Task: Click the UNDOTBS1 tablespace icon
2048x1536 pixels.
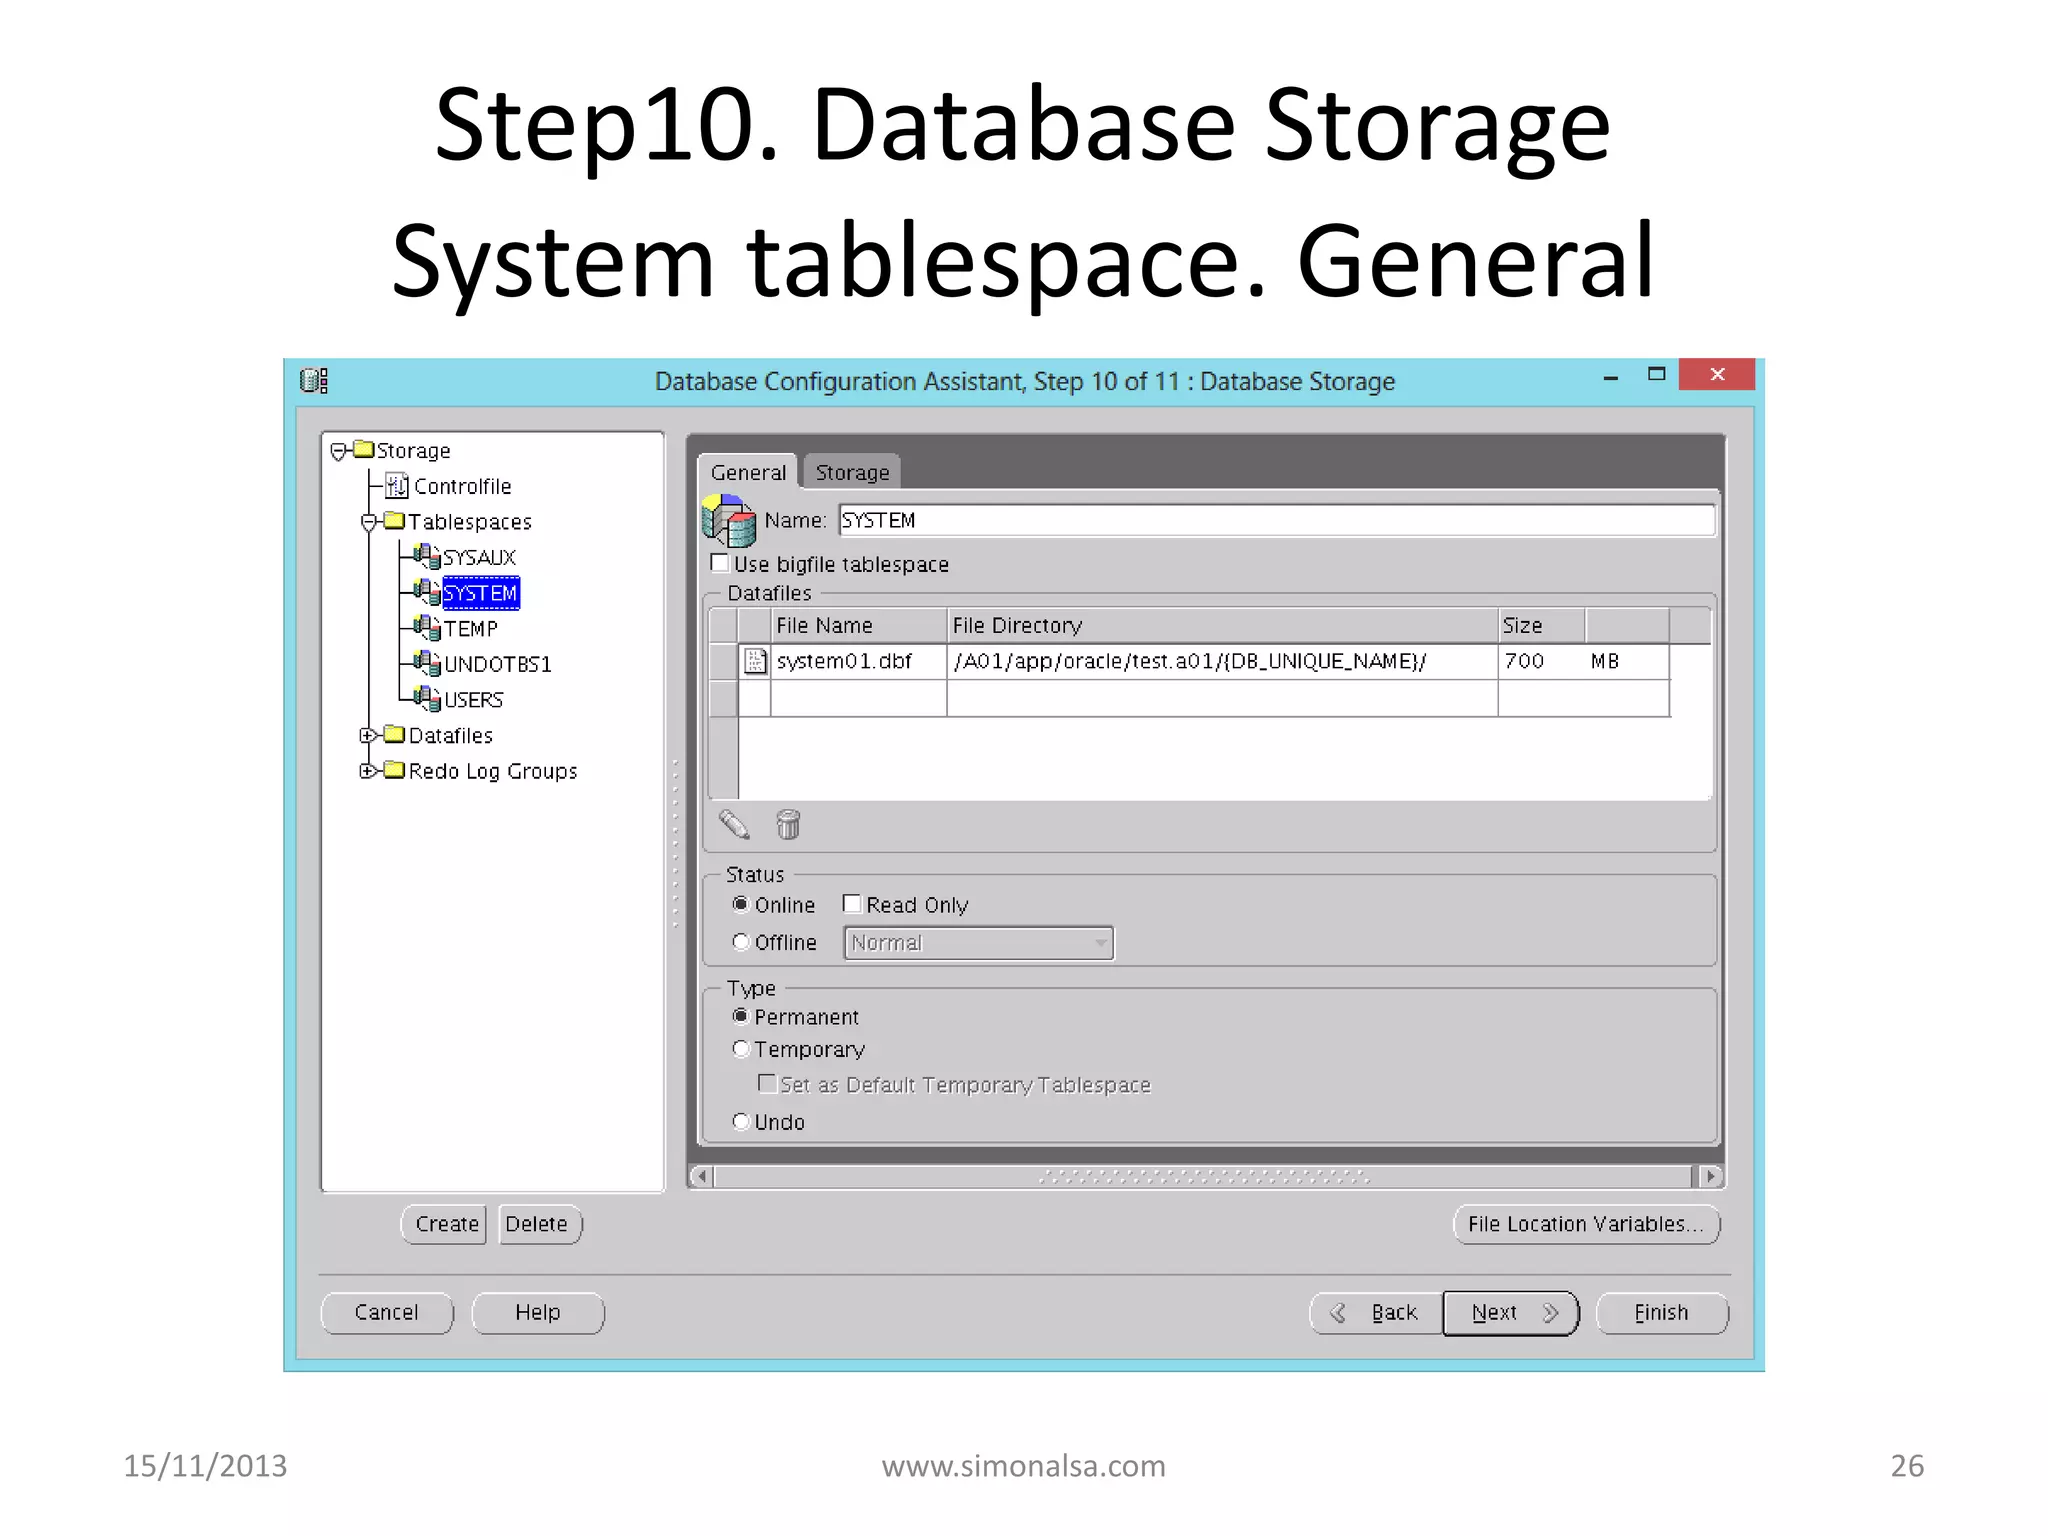Action: tap(428, 663)
